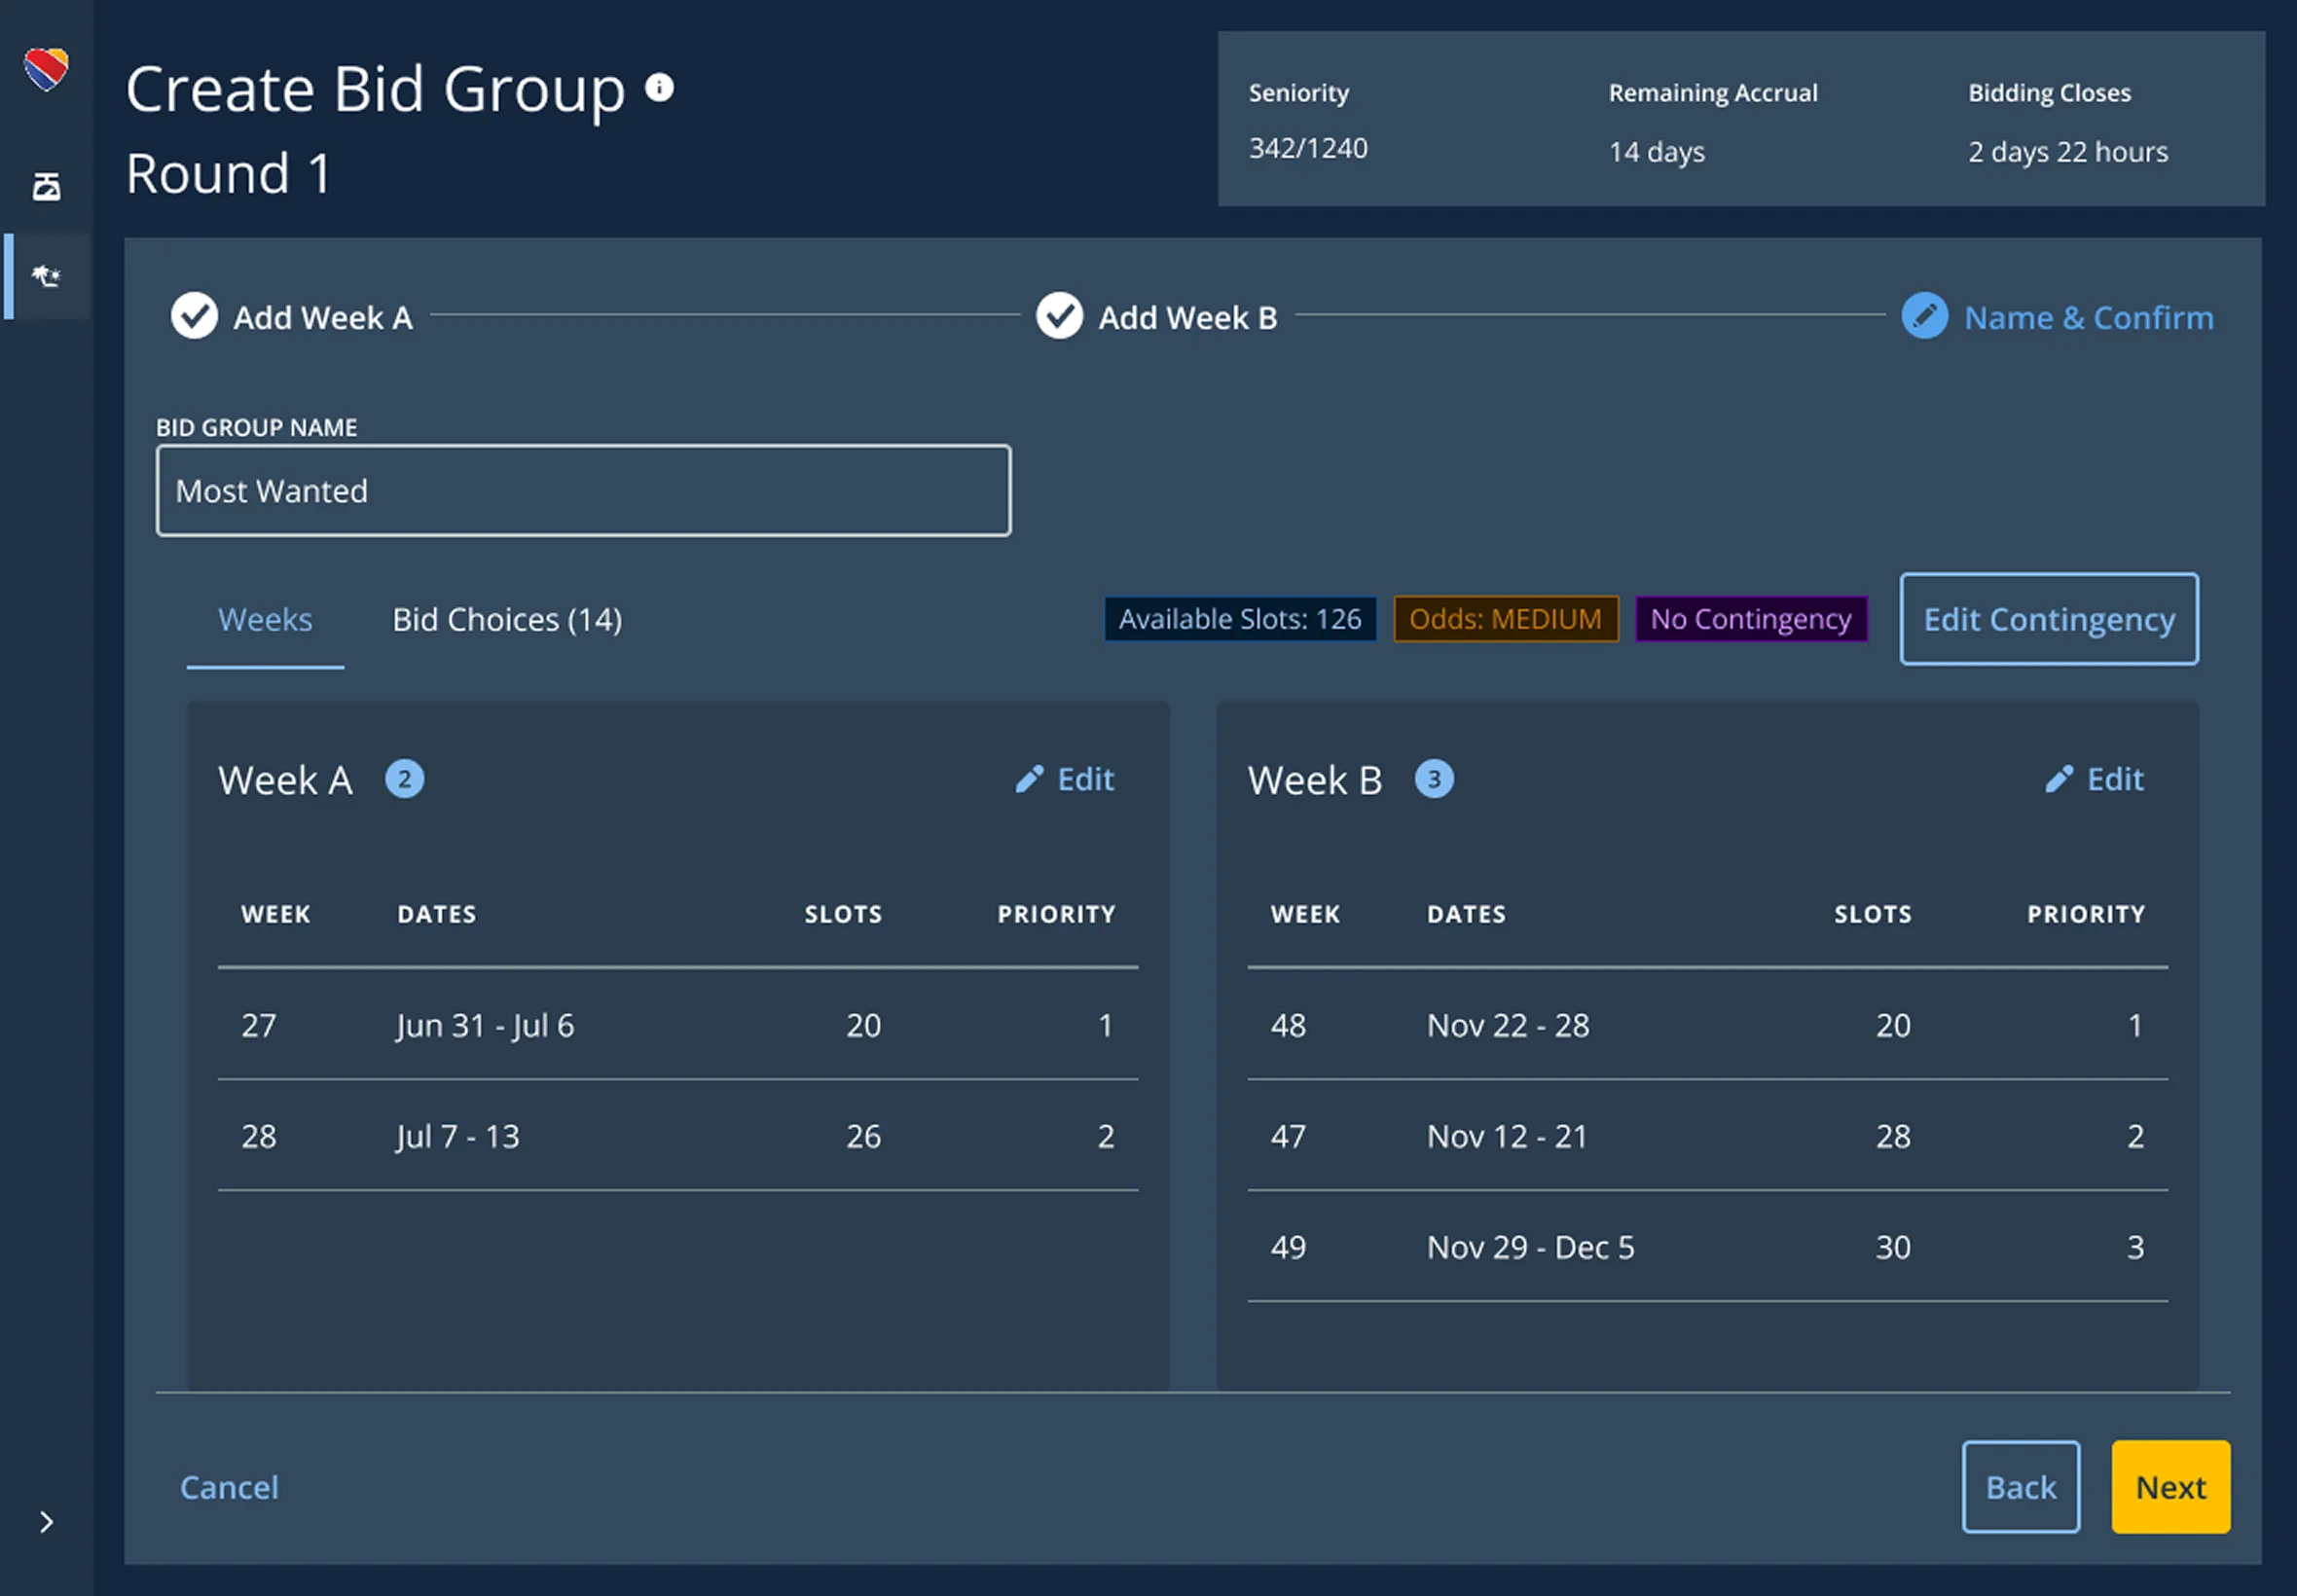
Task: Switch to the Weeks tab
Action: pyautogui.click(x=265, y=620)
